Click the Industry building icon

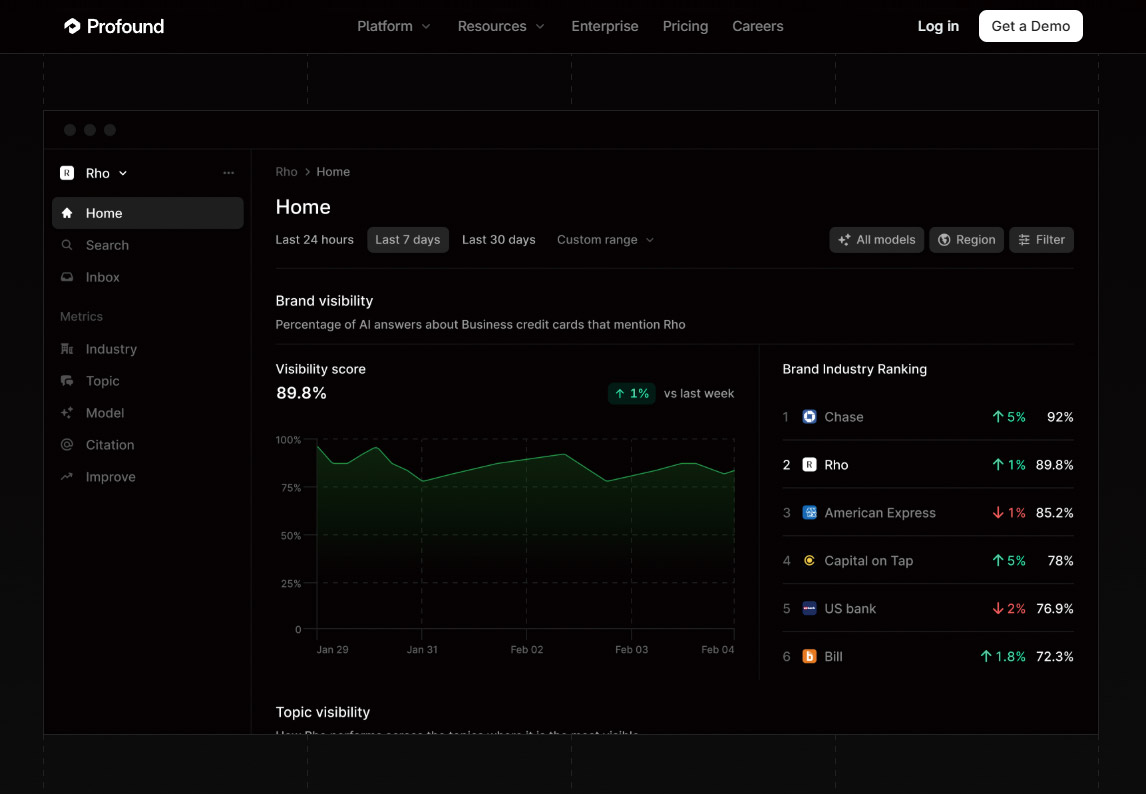(67, 349)
